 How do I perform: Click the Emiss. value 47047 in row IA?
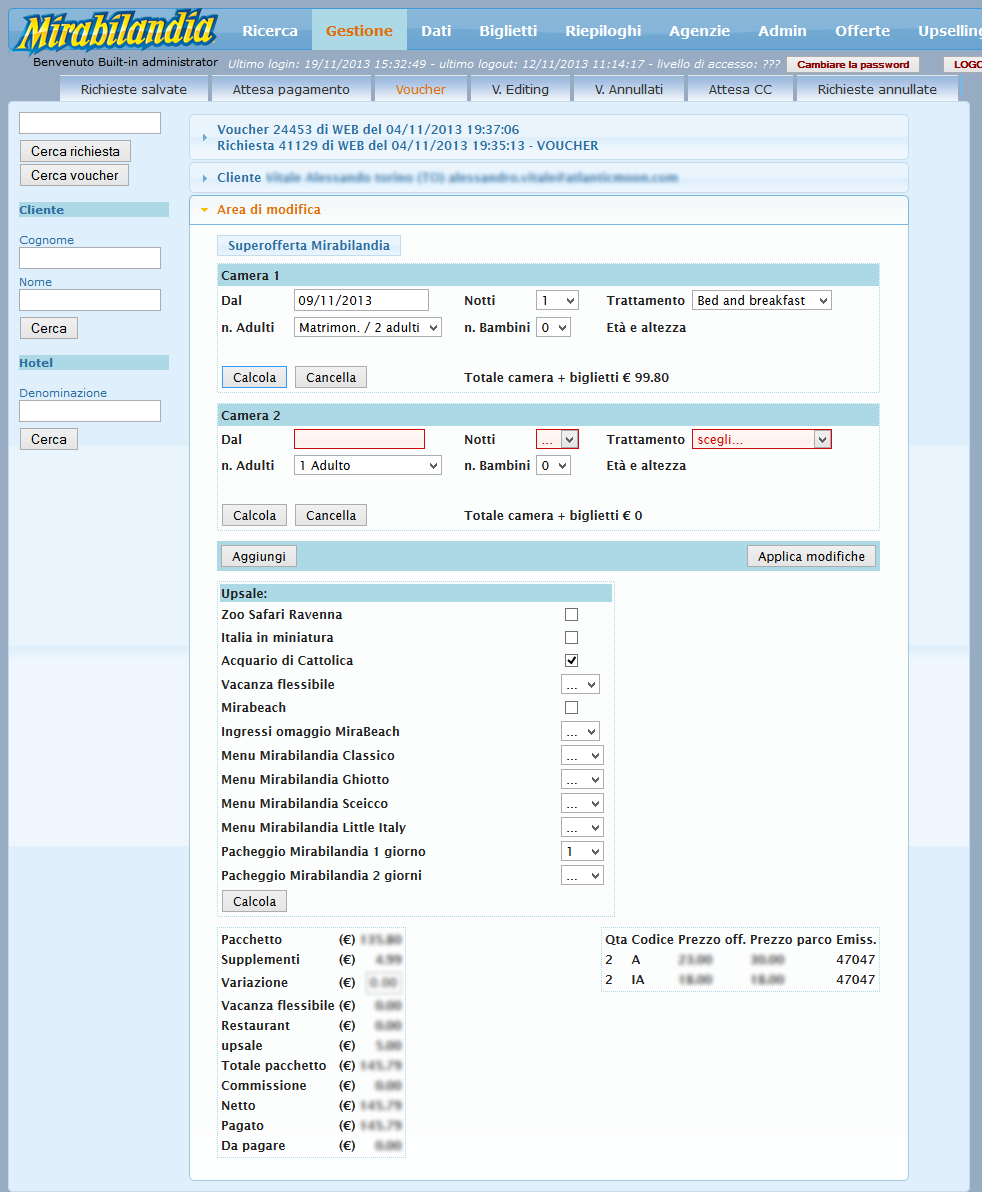(x=856, y=980)
